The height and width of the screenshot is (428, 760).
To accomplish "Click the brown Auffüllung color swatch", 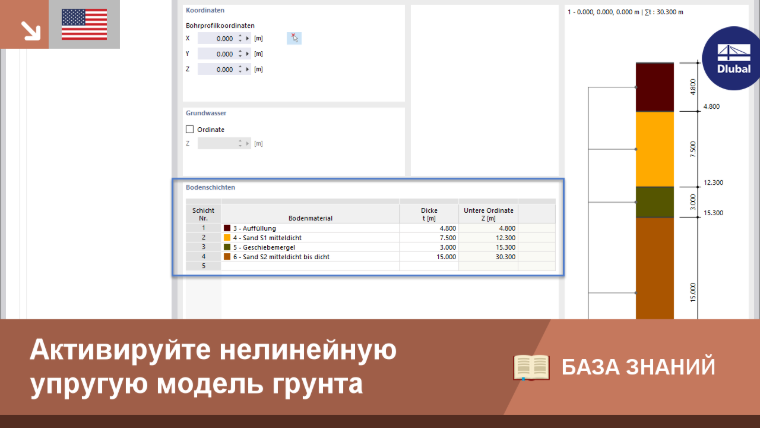I will 227,228.
